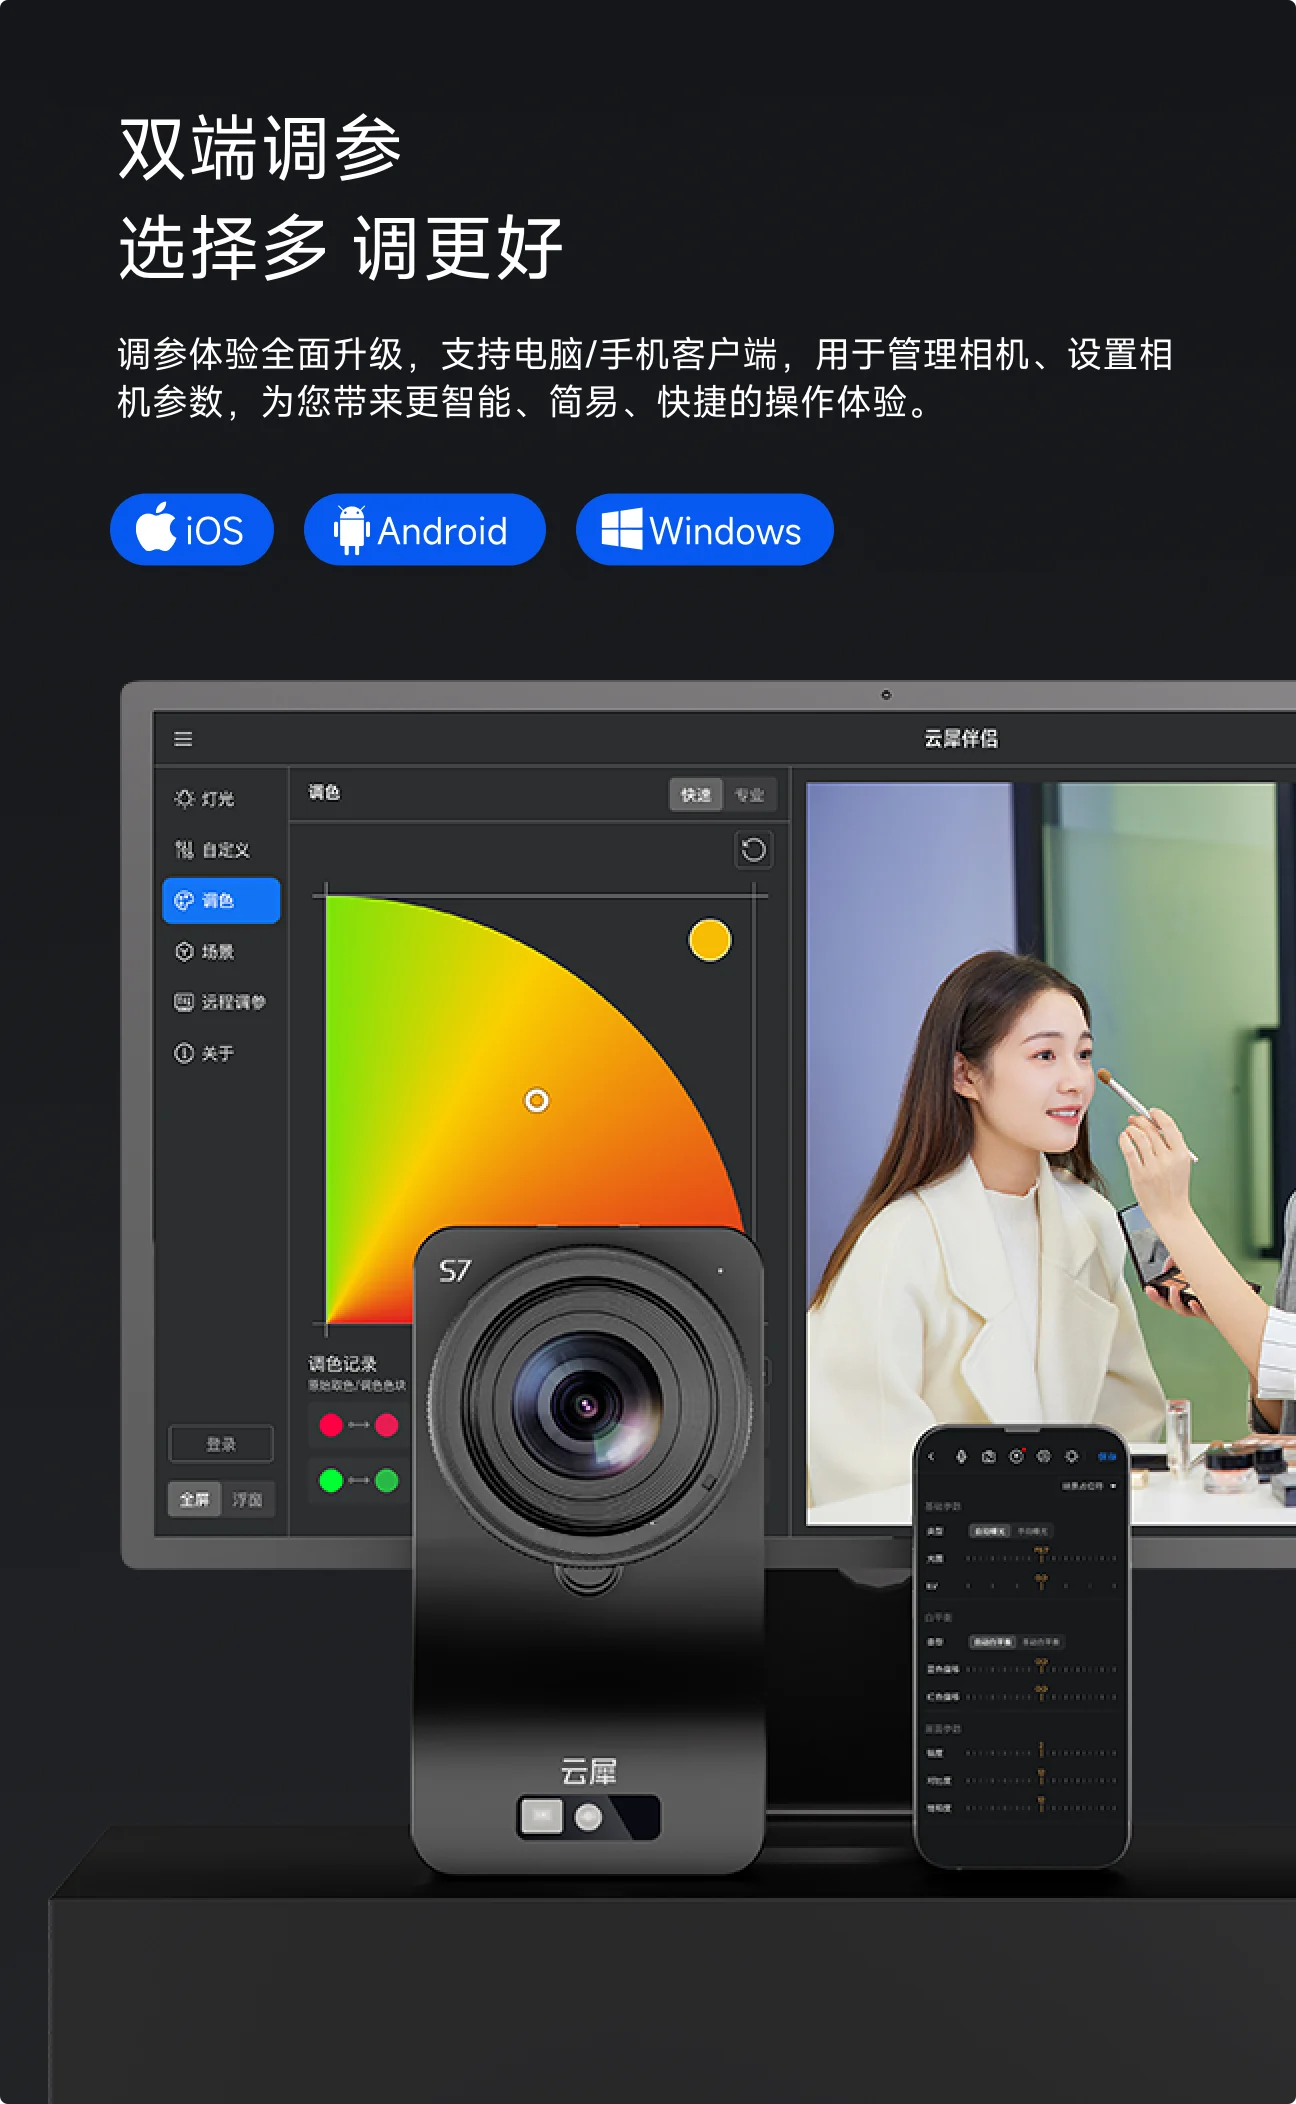
Task: Select the 调色 color tab in the sidebar
Action: [221, 900]
